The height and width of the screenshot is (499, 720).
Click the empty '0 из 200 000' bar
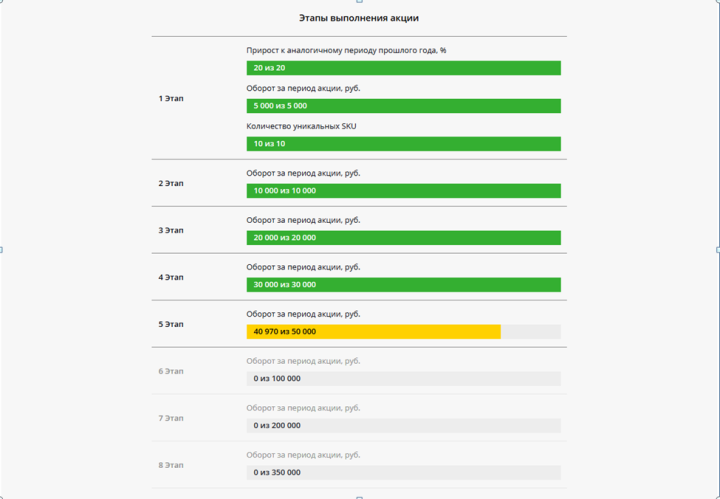[403, 426]
